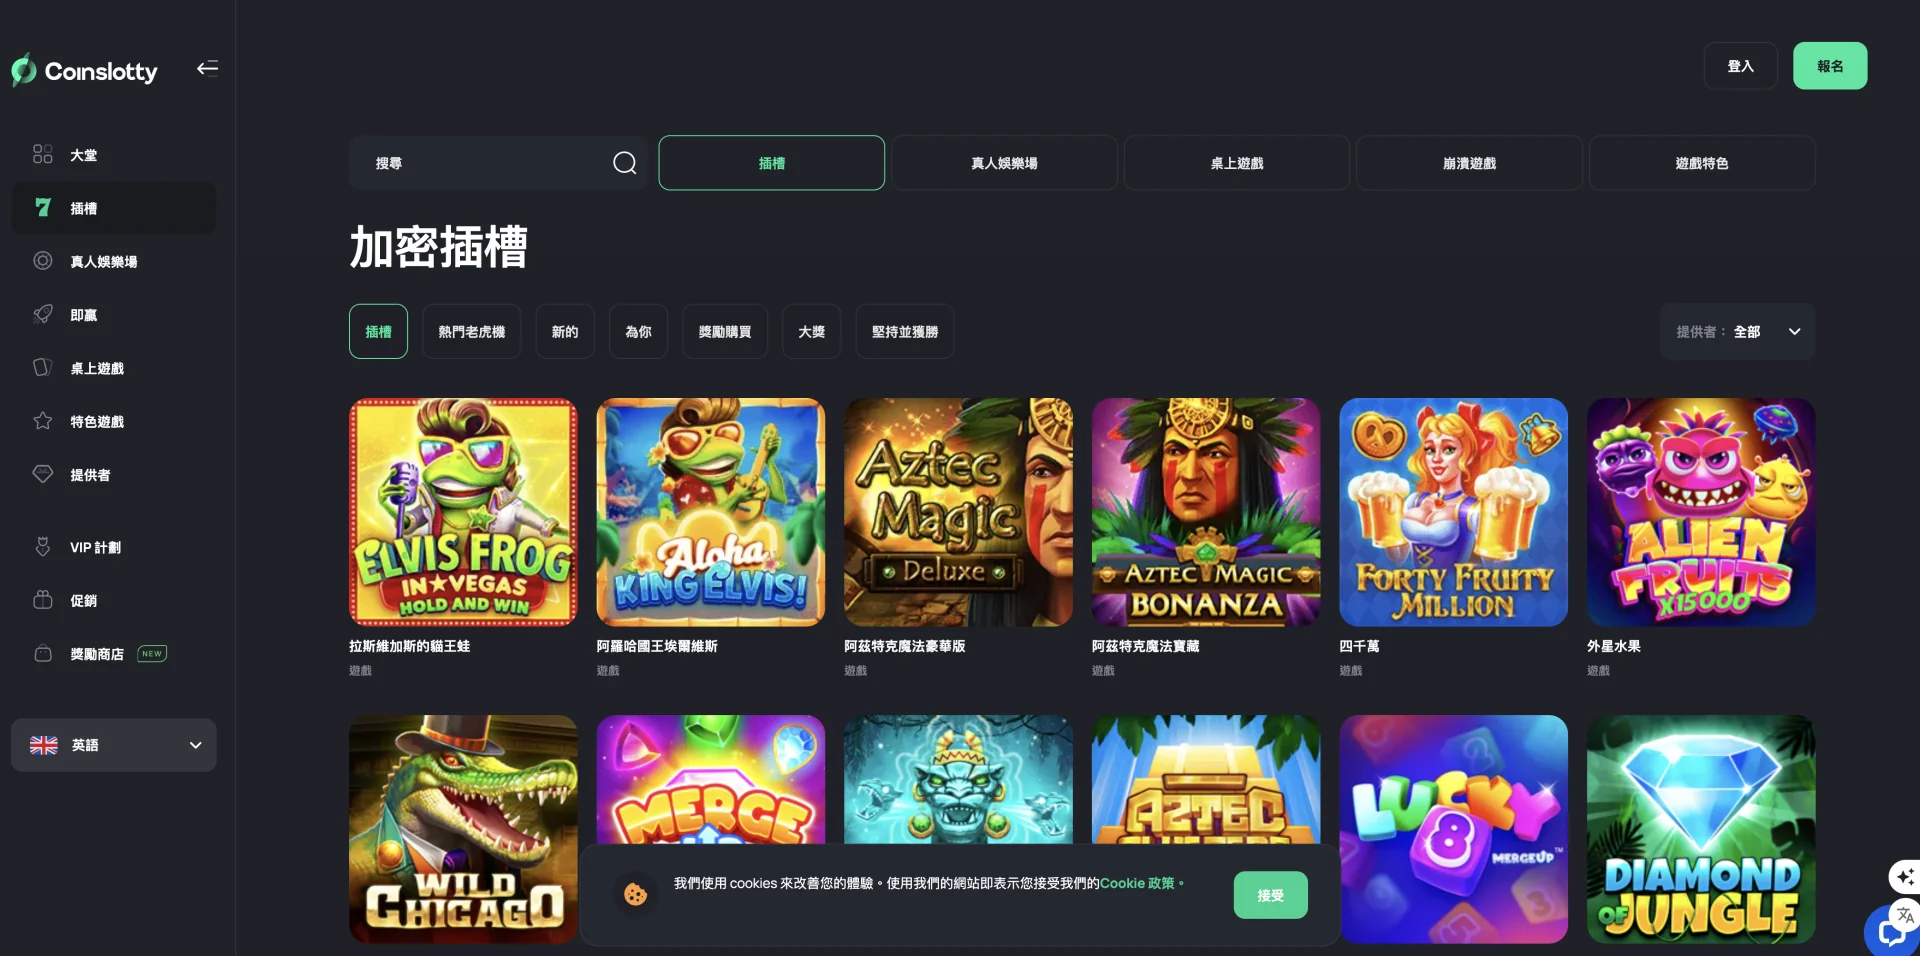This screenshot has height=956, width=1920.
Task: Click the 報名 sign-up button
Action: coord(1830,66)
